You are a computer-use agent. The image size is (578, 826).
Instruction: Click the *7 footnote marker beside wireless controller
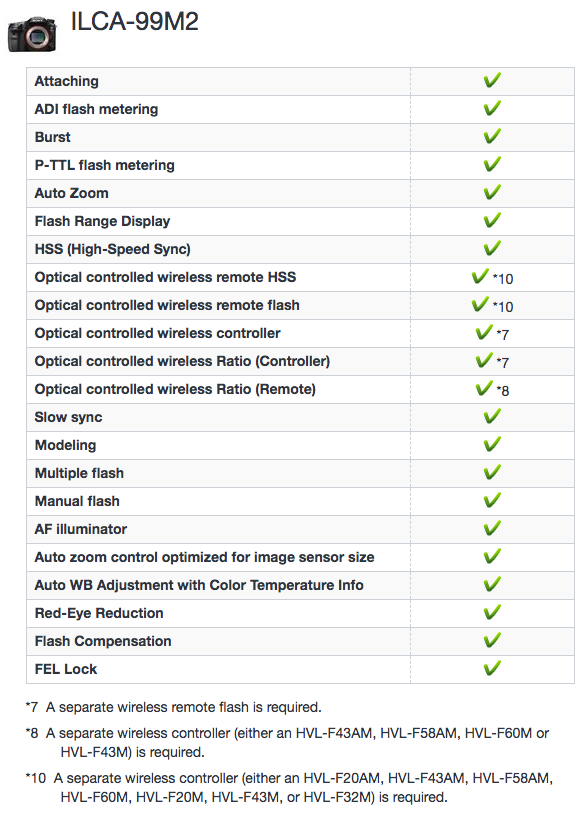pos(503,335)
